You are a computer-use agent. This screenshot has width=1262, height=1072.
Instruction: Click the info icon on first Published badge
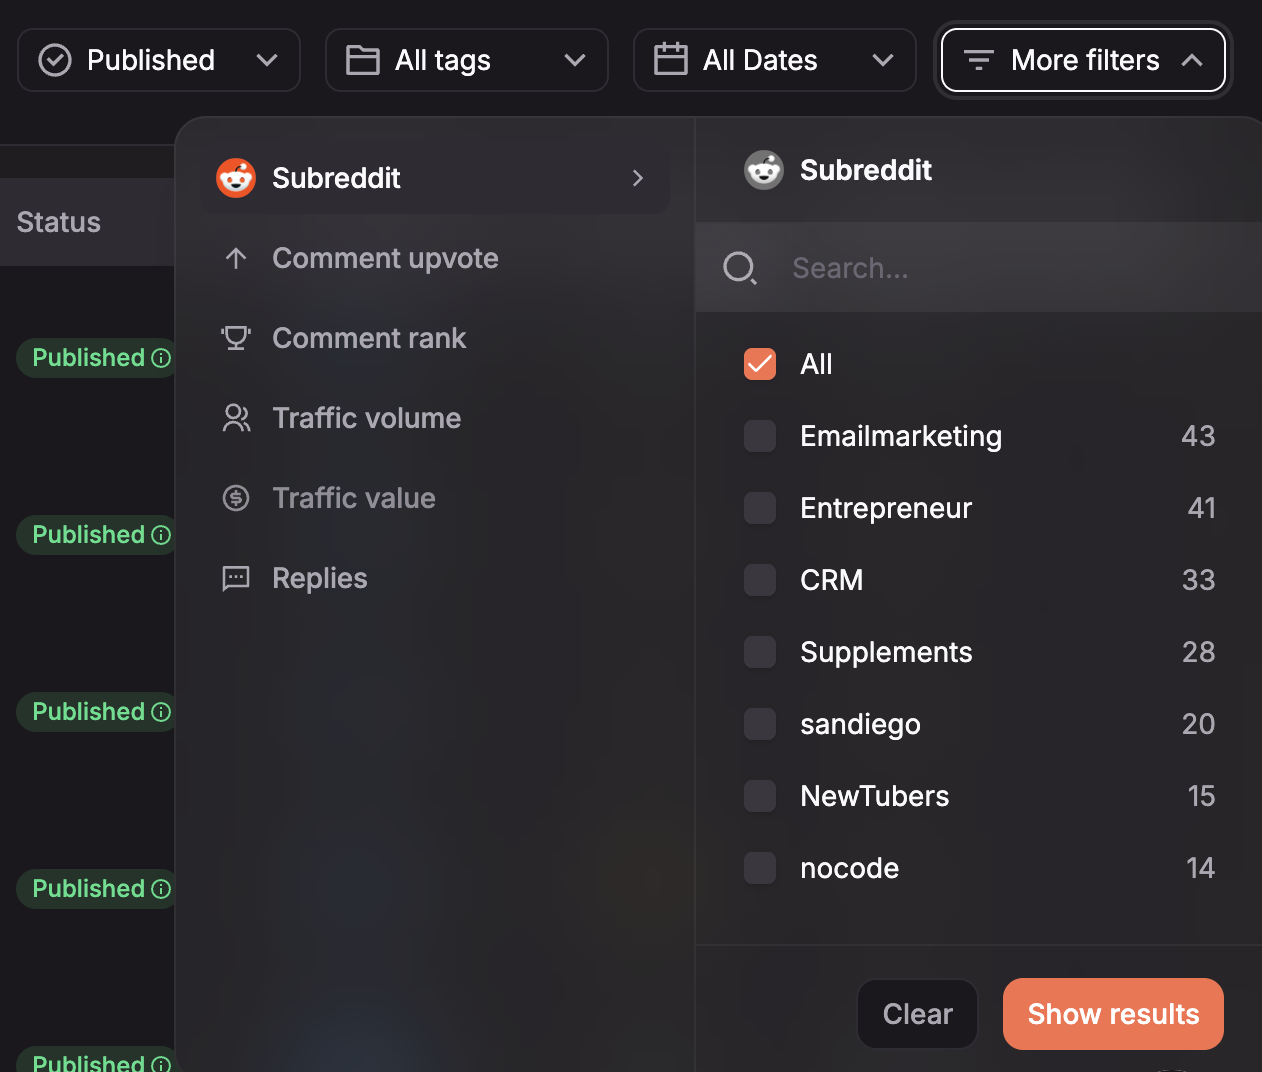tap(161, 358)
